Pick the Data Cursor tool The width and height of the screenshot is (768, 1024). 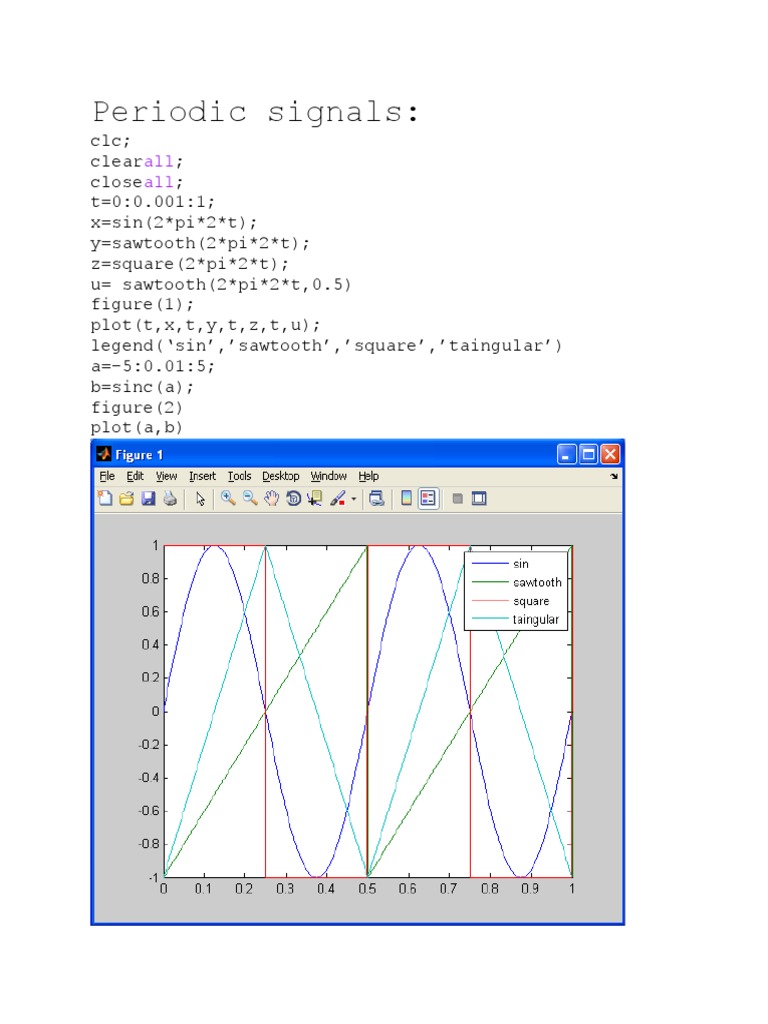click(x=315, y=499)
